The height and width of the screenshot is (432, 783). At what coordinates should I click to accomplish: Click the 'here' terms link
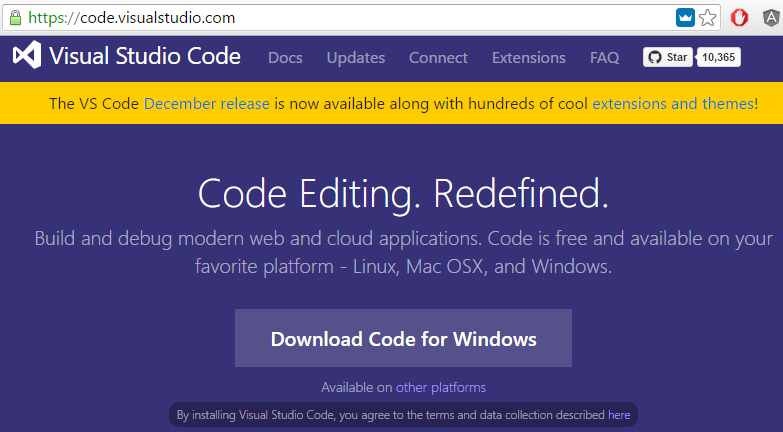point(619,415)
